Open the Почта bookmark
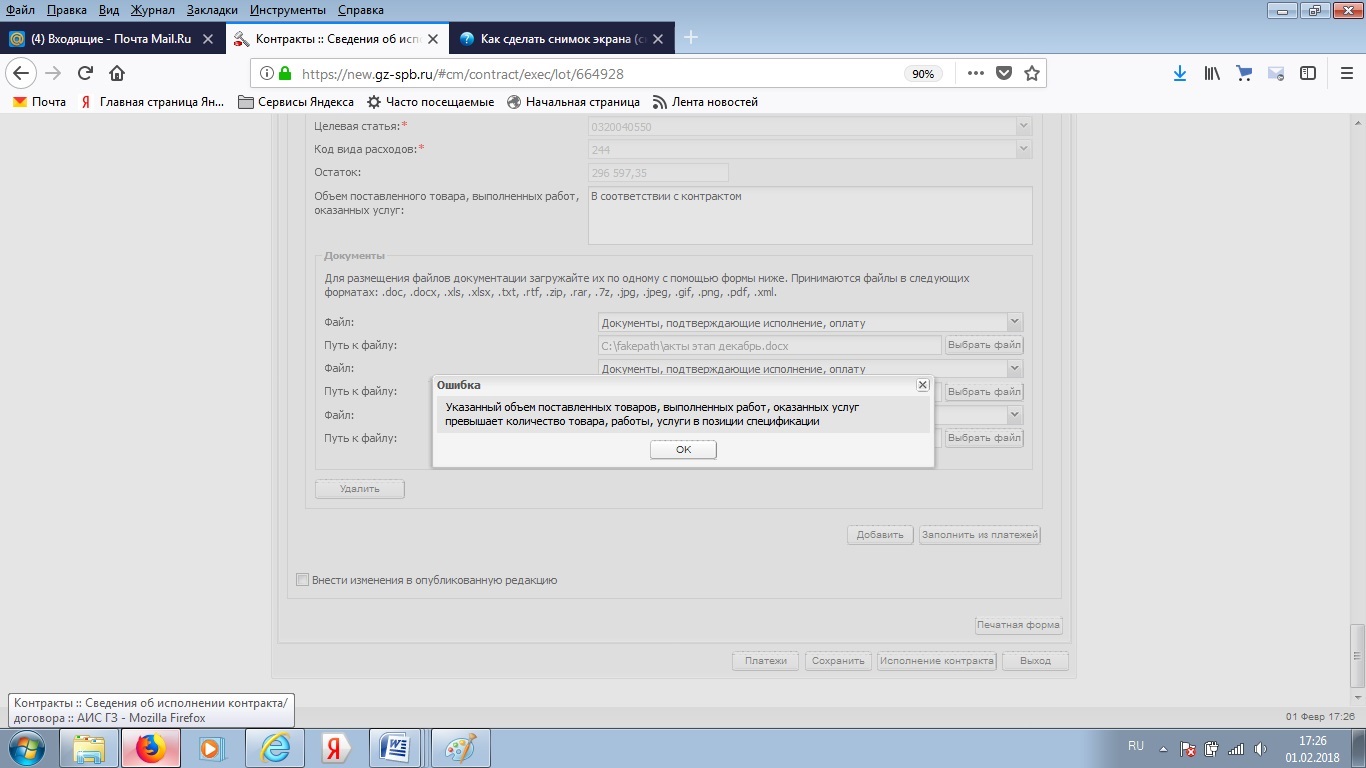 point(40,102)
